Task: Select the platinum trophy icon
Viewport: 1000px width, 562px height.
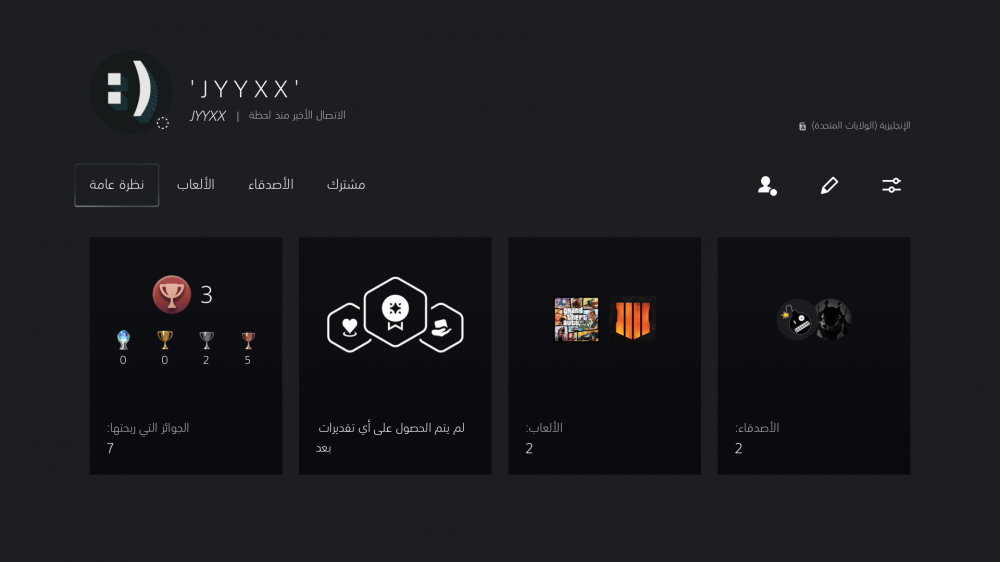Action: click(123, 340)
